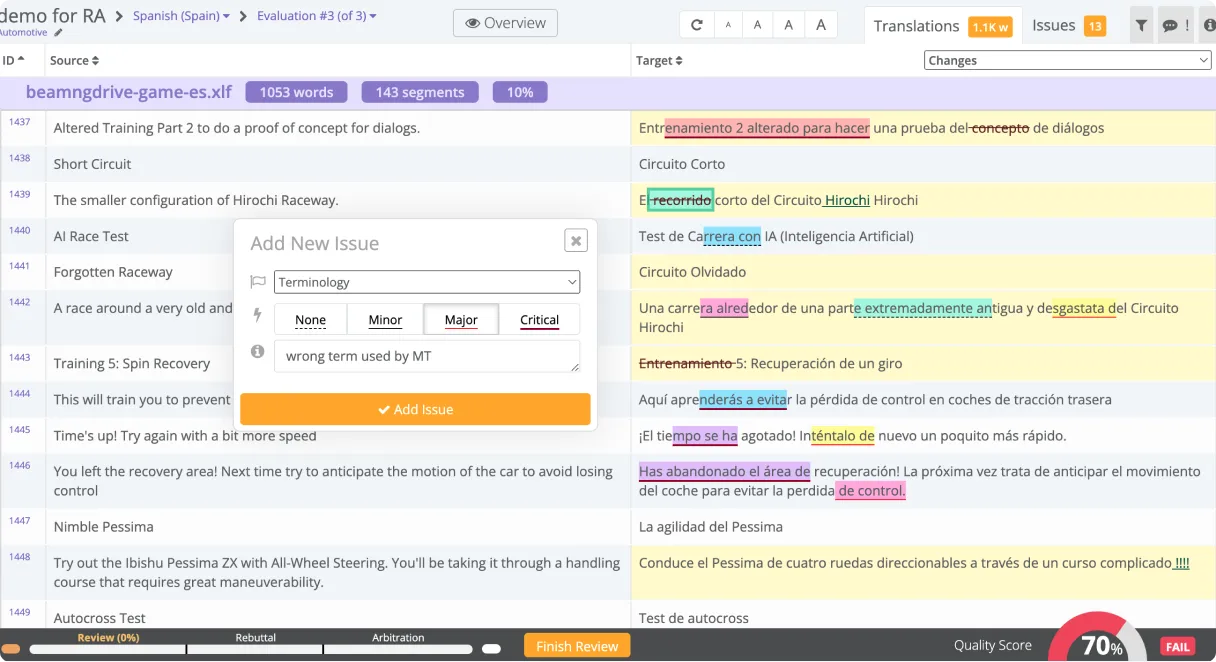1216x662 pixels.
Task: Click target text 'La agilidad del Pessima'
Action: (x=710, y=527)
